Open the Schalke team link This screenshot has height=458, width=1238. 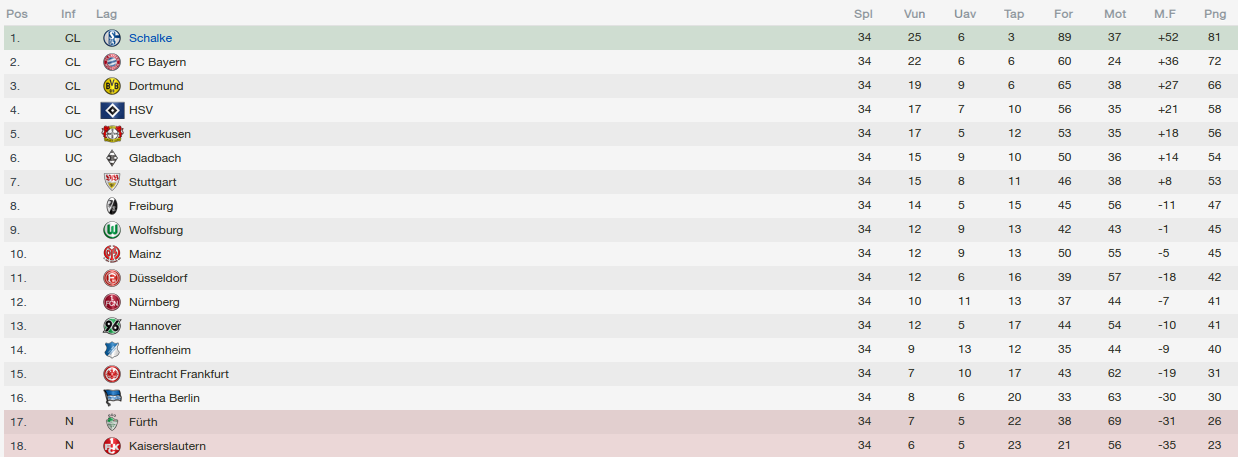coord(151,38)
